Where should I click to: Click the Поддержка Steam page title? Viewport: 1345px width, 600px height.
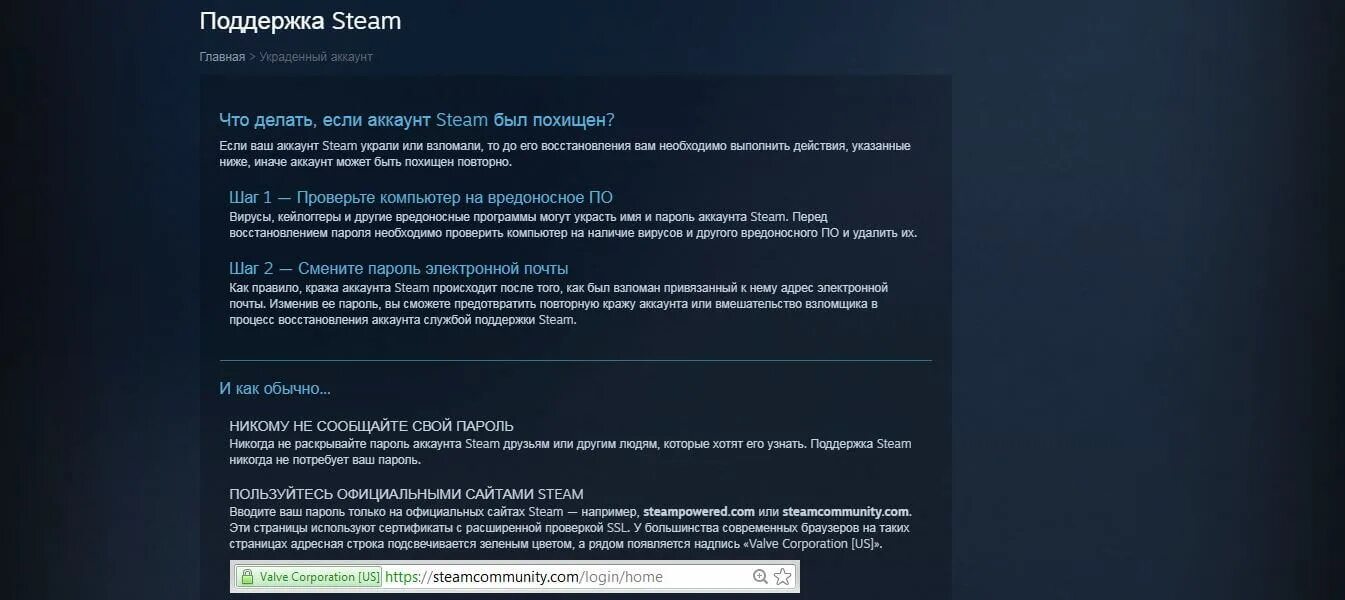300,20
